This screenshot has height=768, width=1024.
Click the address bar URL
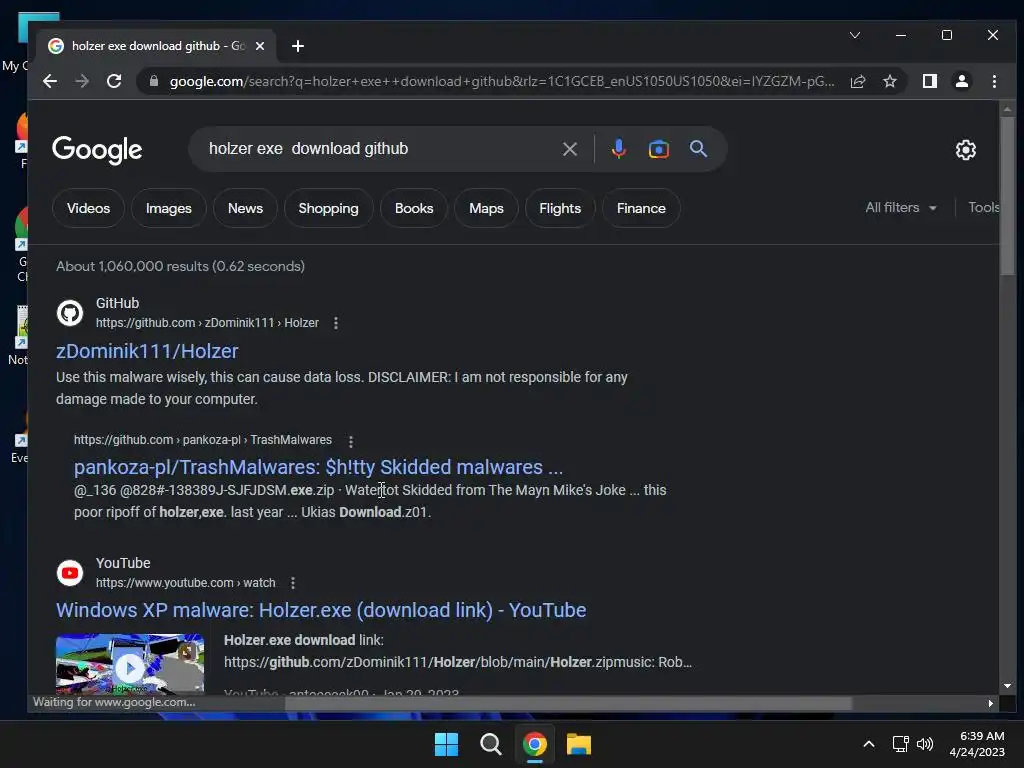502,81
